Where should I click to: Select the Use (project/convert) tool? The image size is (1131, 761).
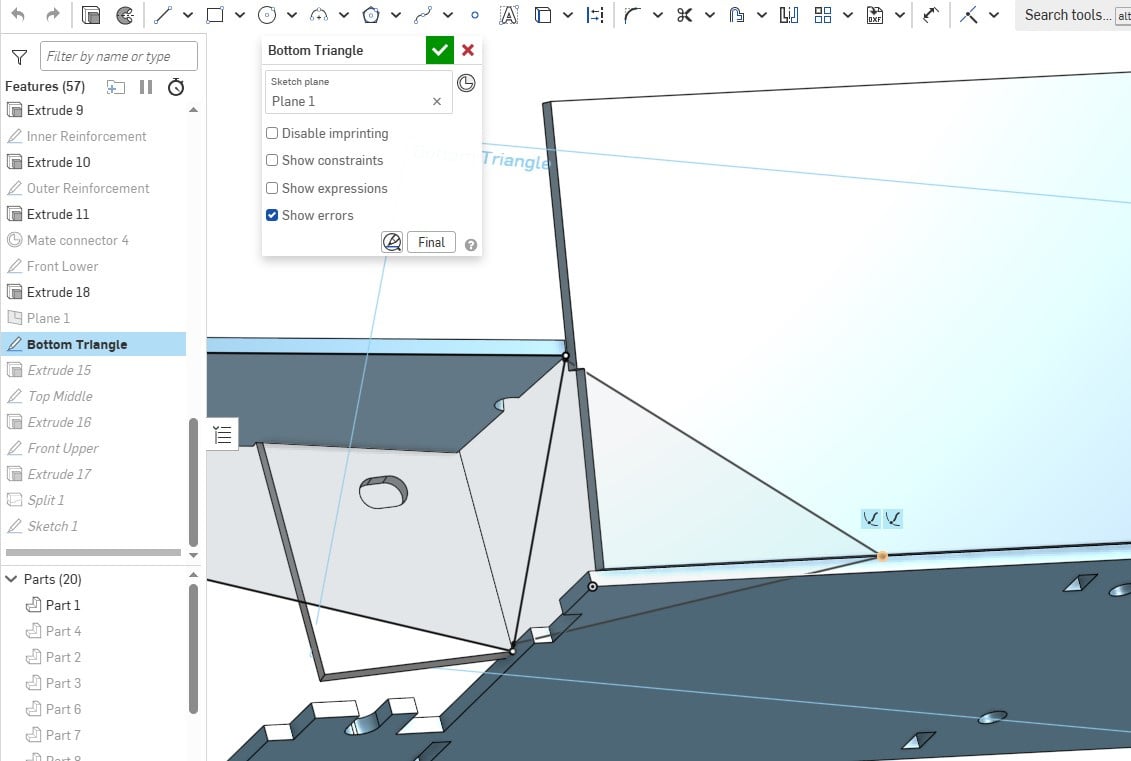[543, 14]
